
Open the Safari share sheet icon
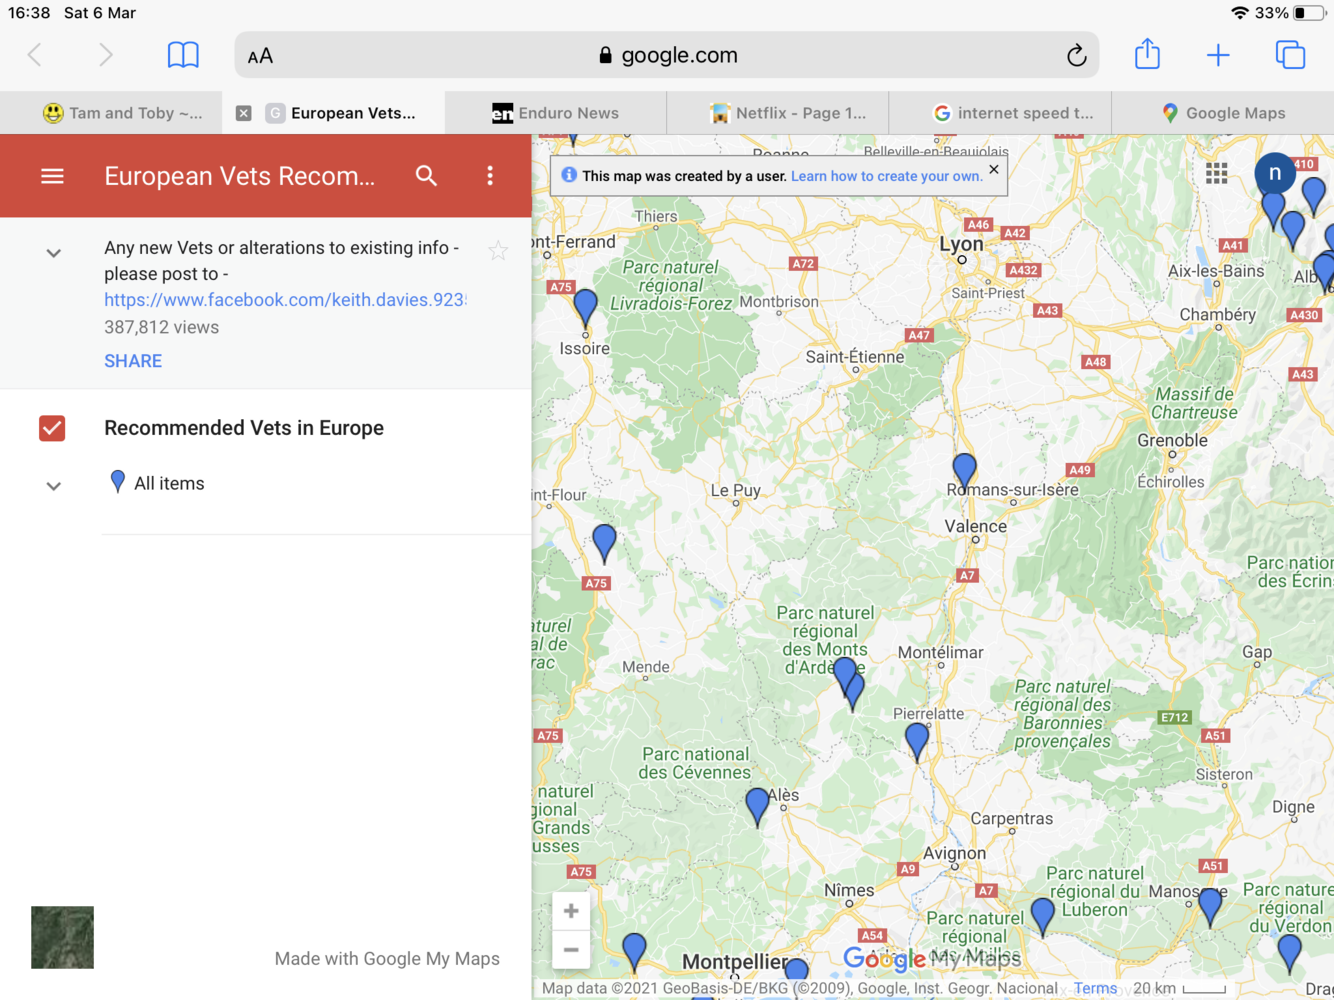1147,54
